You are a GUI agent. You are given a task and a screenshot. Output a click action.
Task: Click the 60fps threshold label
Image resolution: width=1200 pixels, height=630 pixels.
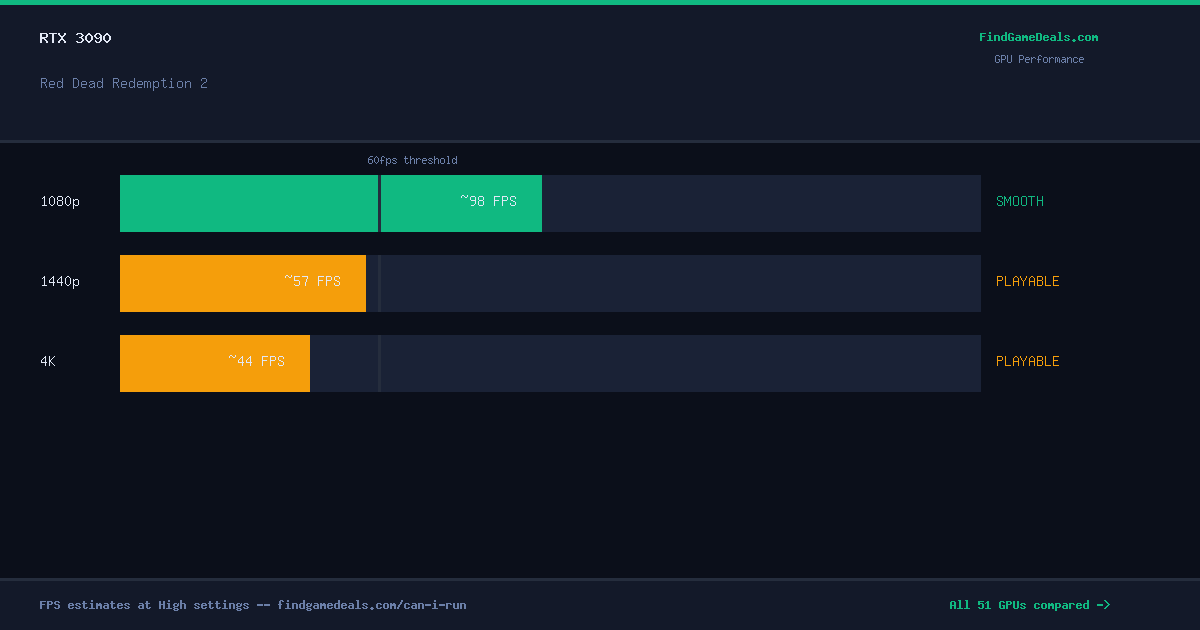412,160
